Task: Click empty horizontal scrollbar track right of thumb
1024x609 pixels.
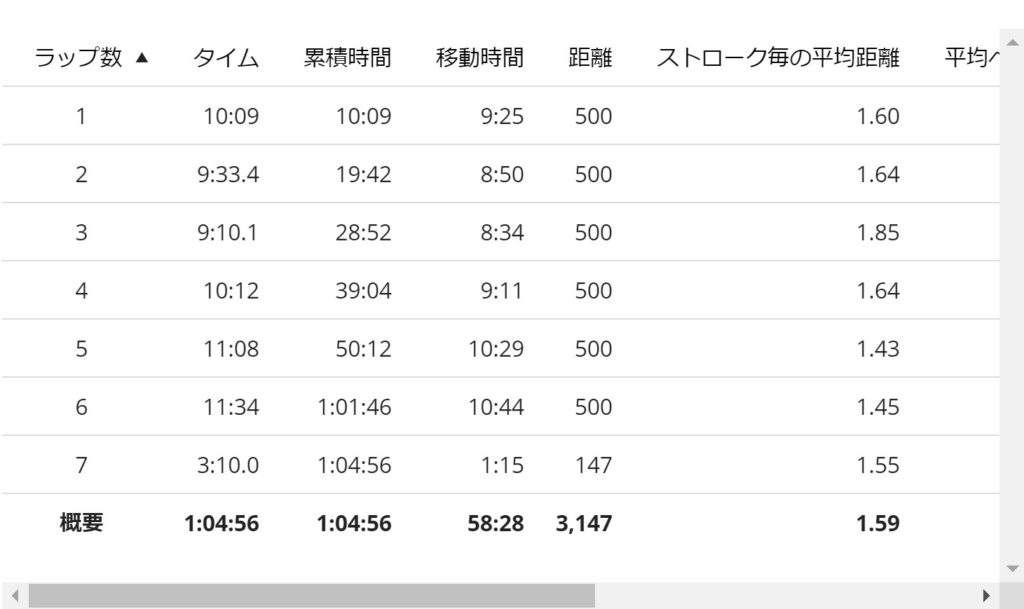Action: tap(786, 595)
